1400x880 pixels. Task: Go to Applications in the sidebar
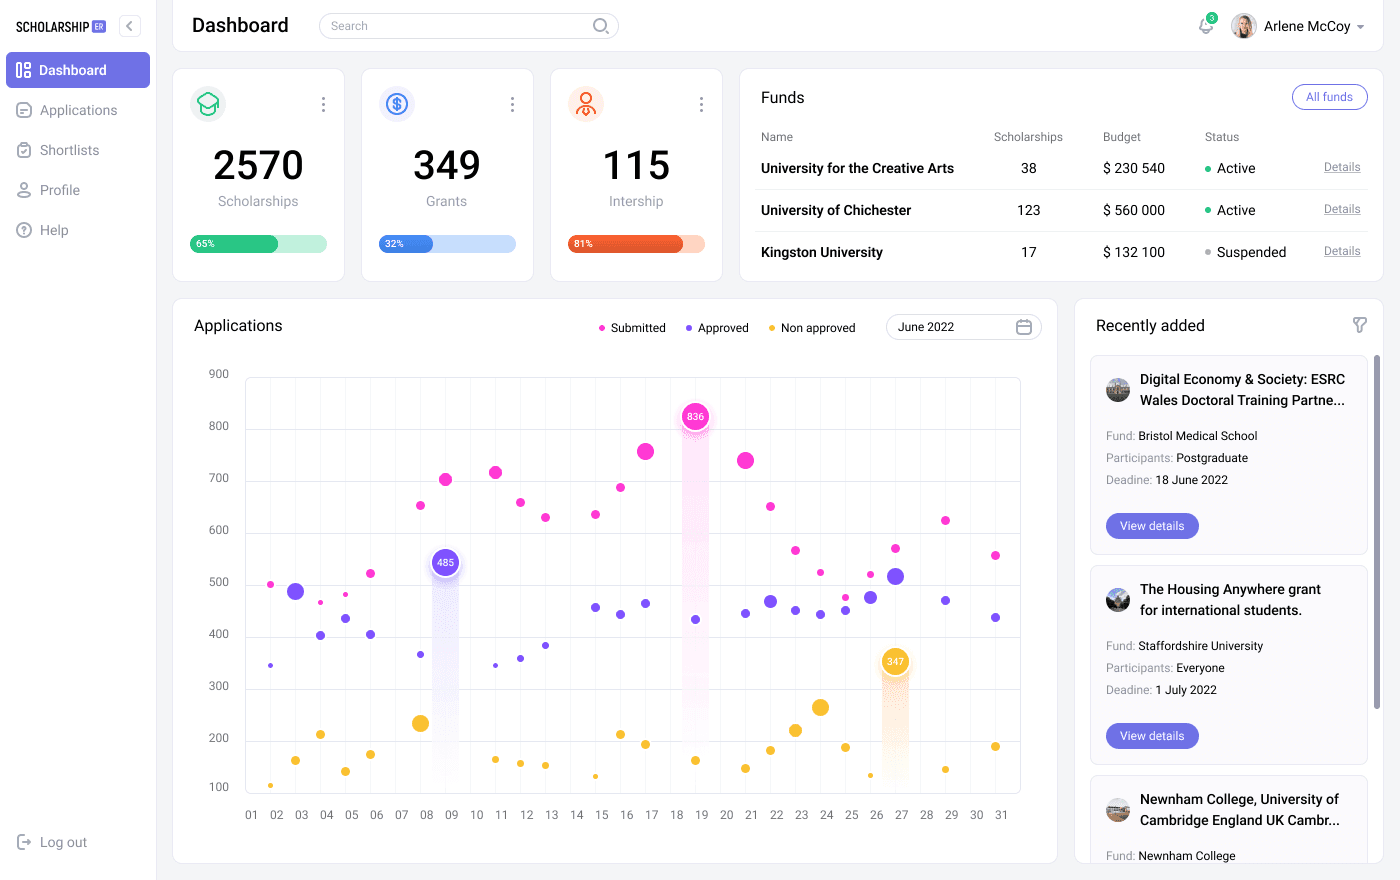(78, 110)
